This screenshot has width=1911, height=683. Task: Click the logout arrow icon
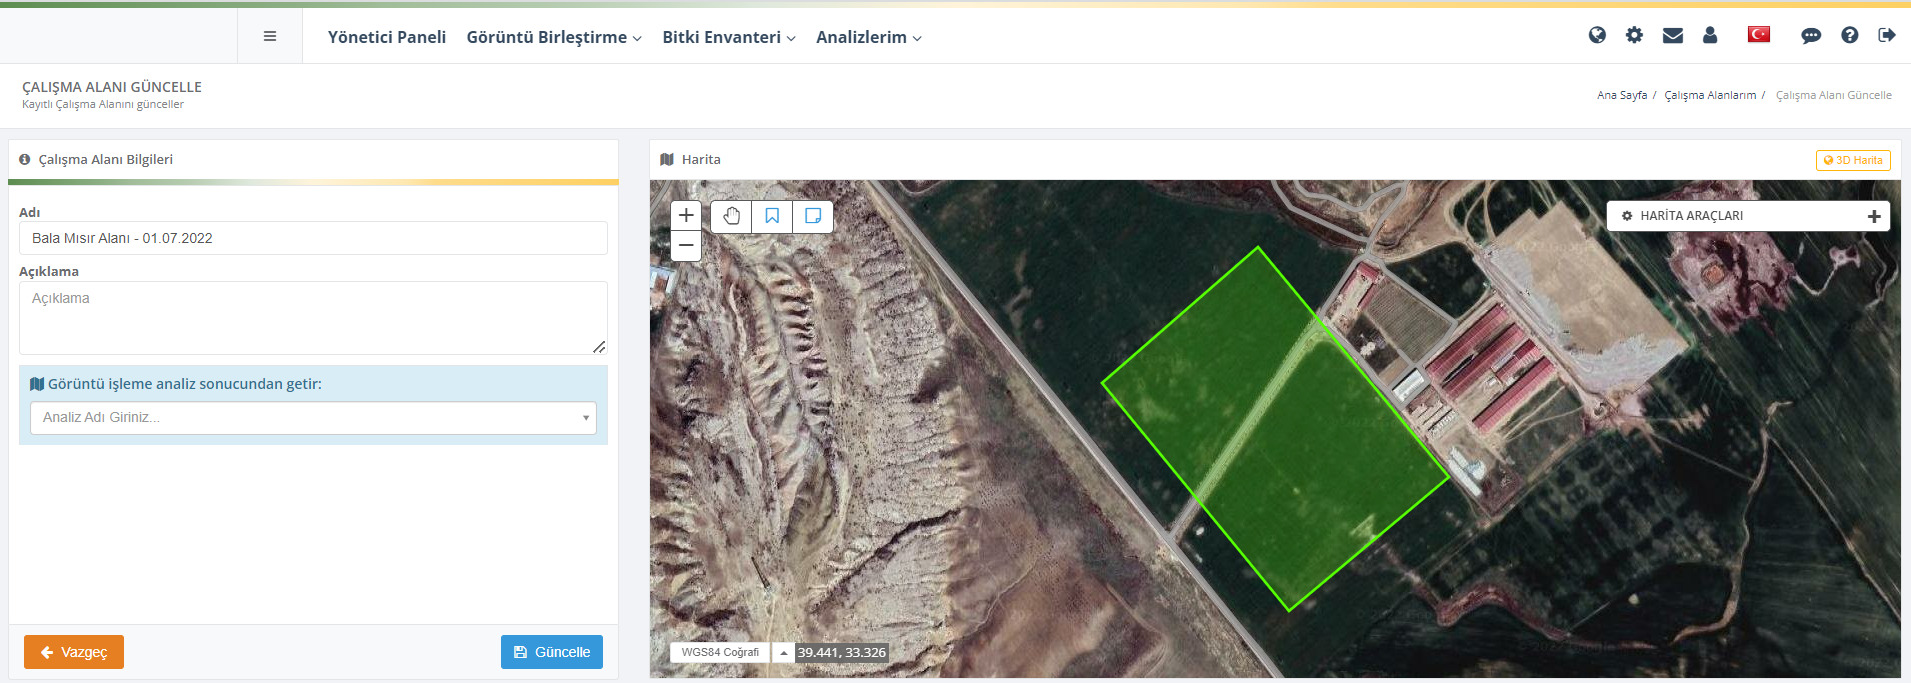1887,35
